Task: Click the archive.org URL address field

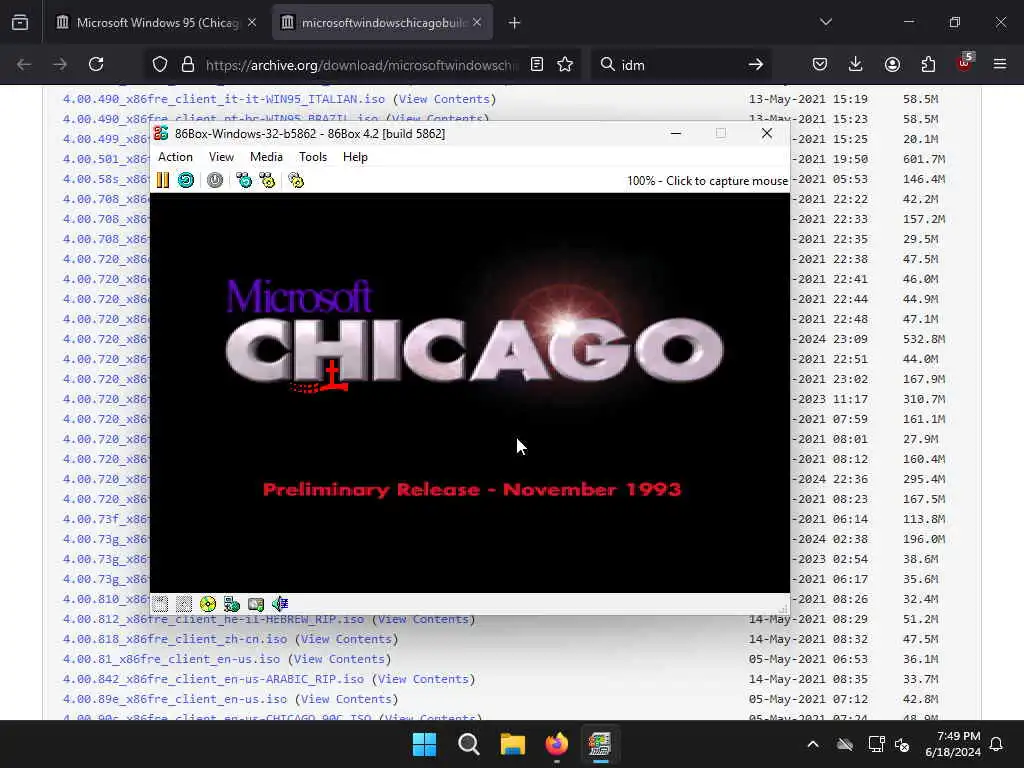Action: tap(361, 65)
